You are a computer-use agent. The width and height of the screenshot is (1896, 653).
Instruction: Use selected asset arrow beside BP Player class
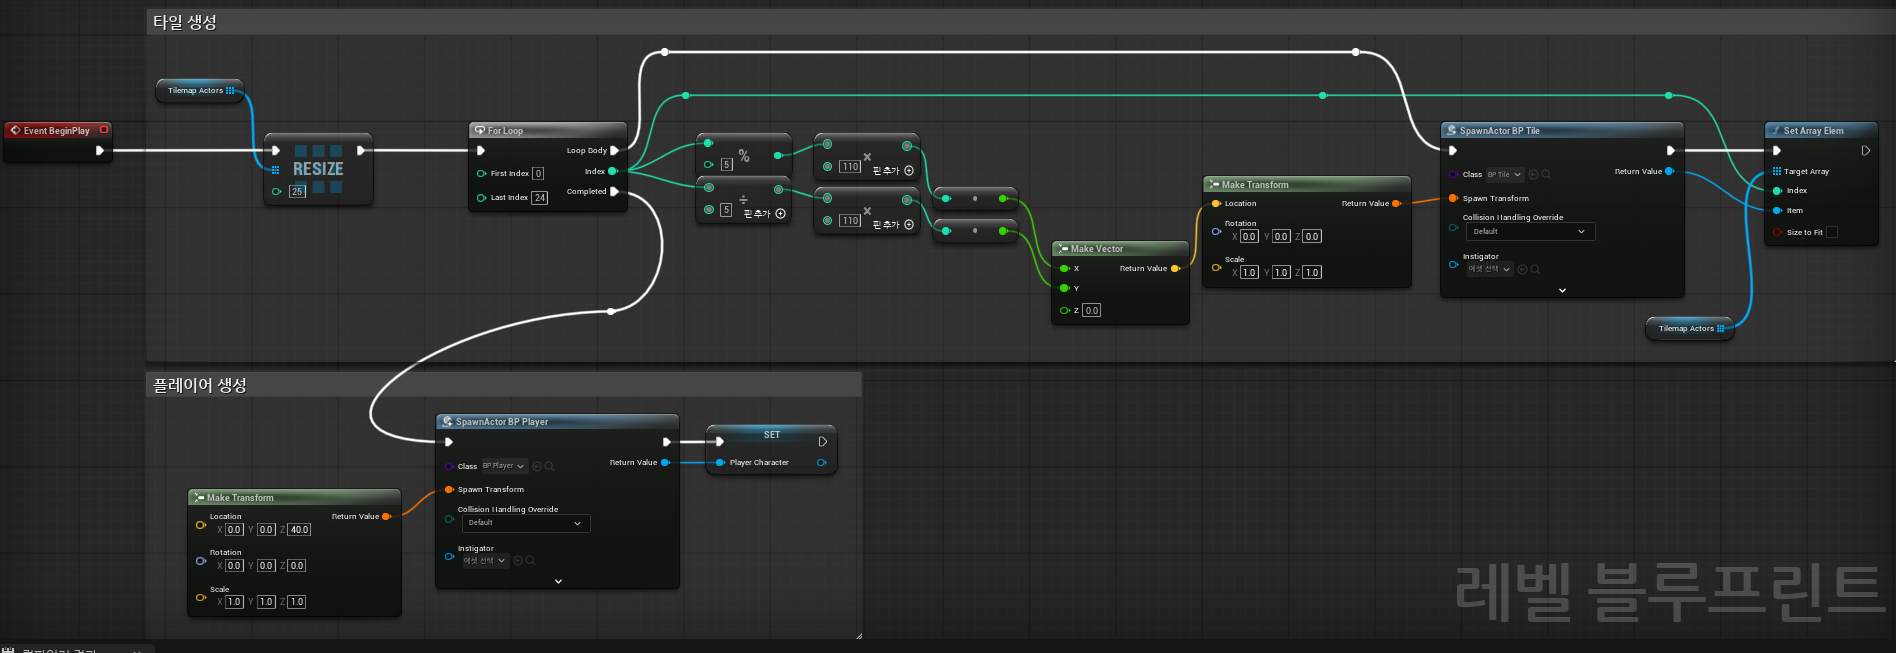(537, 466)
